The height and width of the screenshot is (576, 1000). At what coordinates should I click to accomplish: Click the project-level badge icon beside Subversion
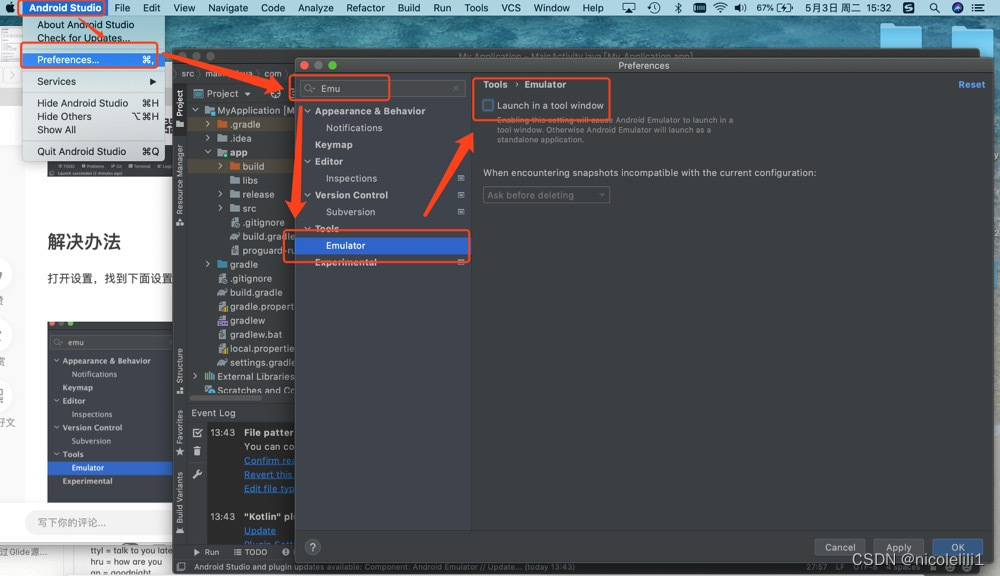(461, 212)
